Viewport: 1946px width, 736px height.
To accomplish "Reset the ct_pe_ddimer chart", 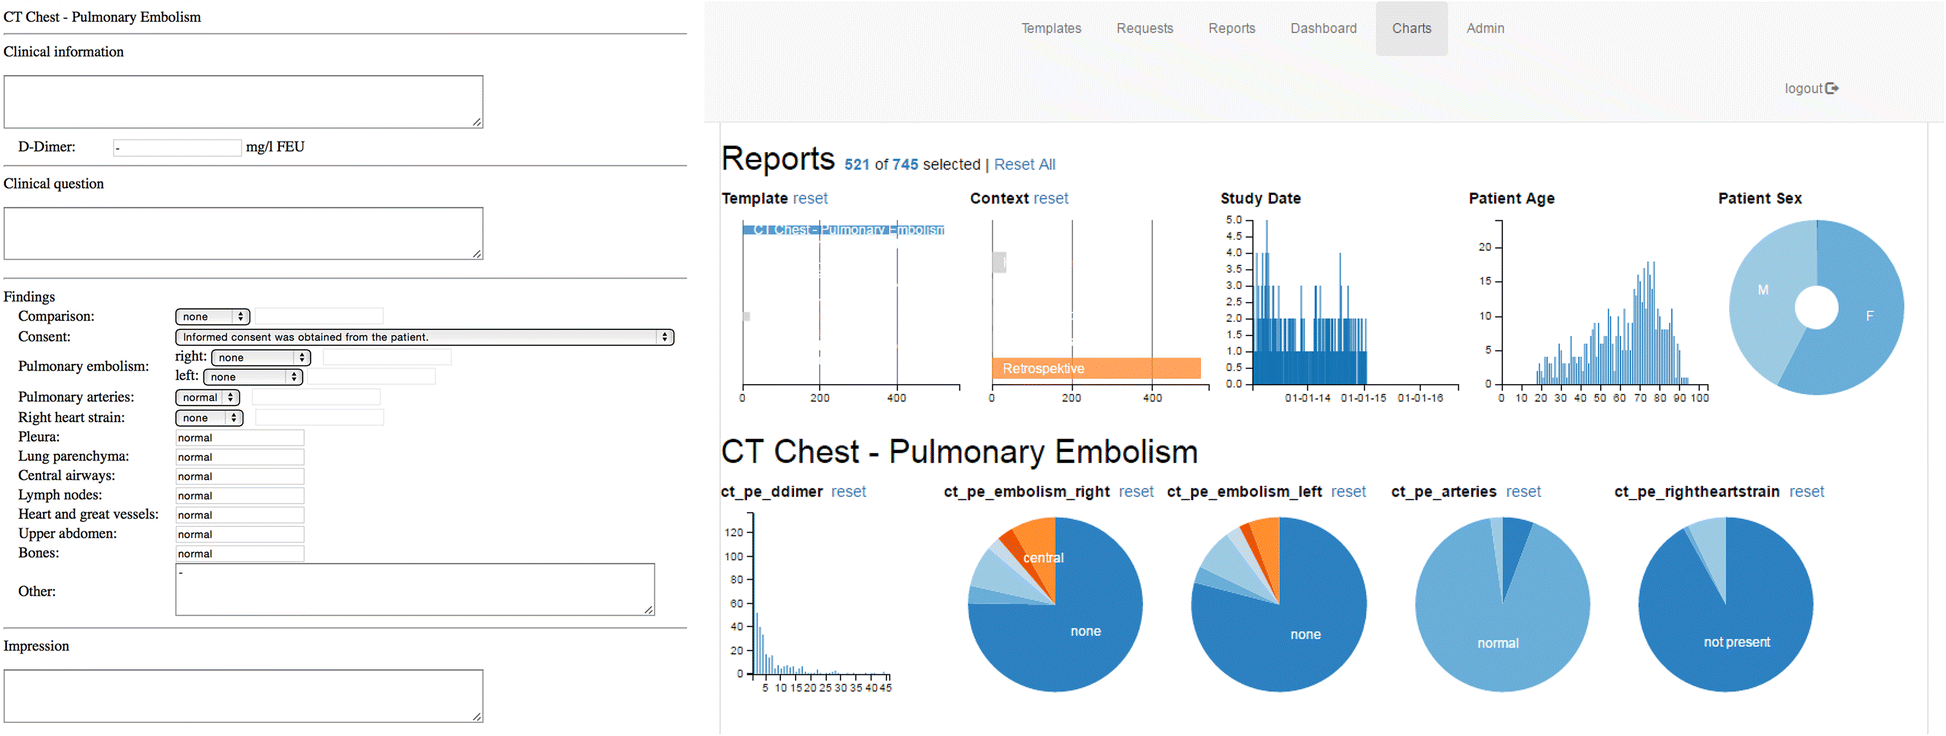I will (x=848, y=491).
